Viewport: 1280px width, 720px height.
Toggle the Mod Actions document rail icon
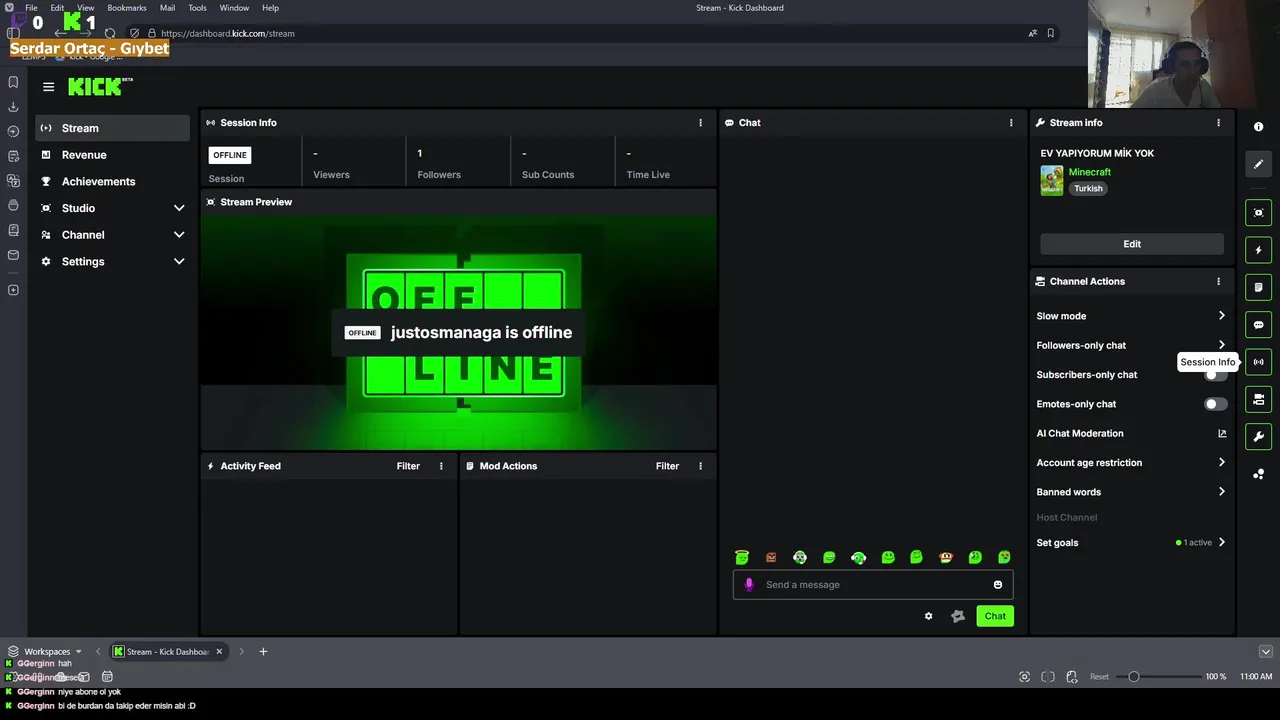click(x=1258, y=287)
